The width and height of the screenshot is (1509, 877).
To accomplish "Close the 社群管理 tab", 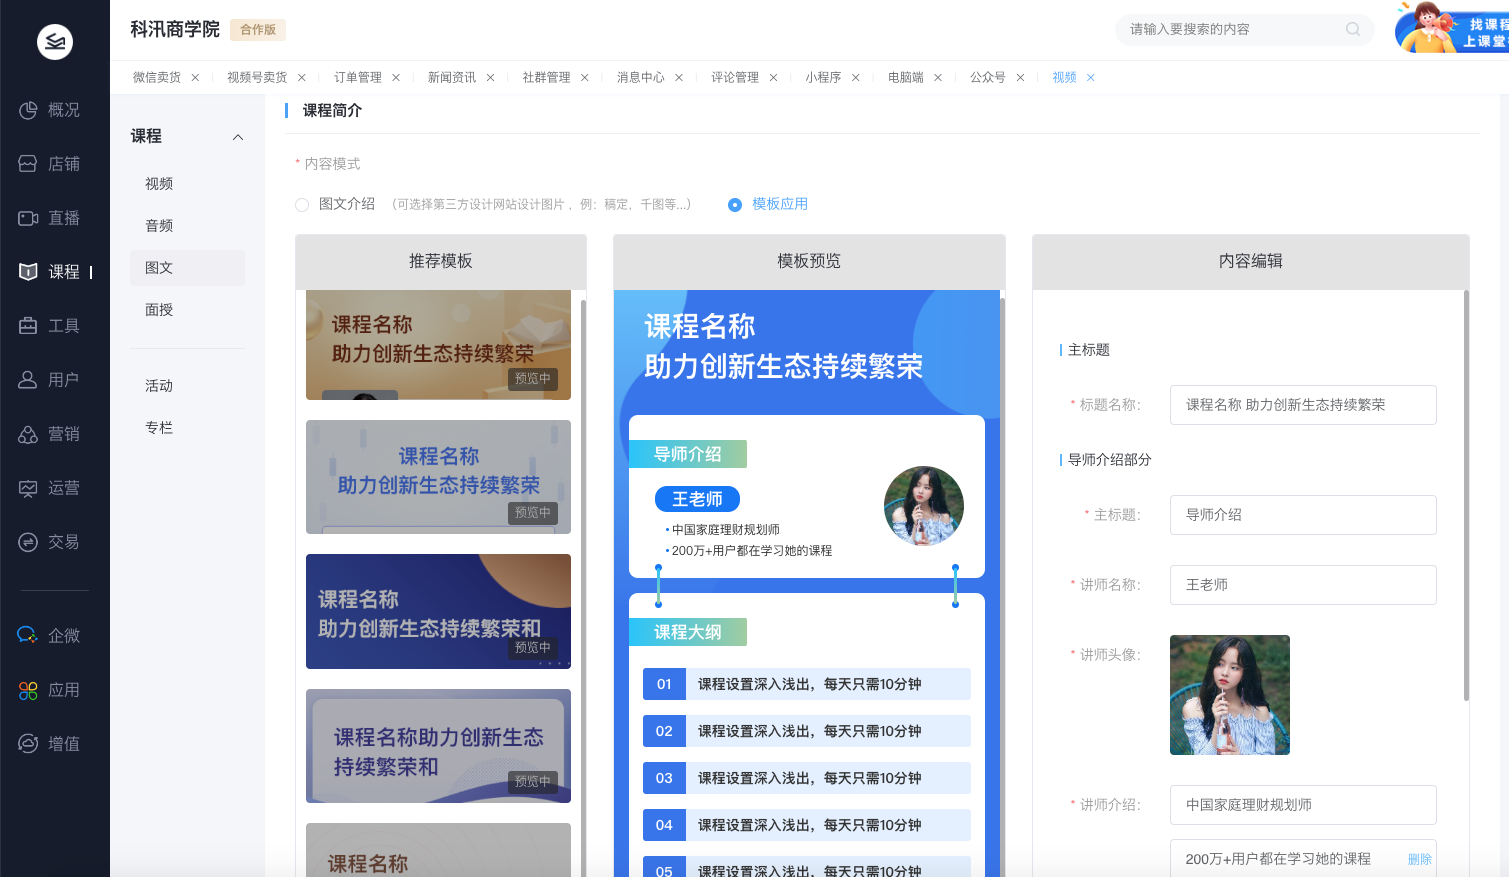I will [x=585, y=77].
